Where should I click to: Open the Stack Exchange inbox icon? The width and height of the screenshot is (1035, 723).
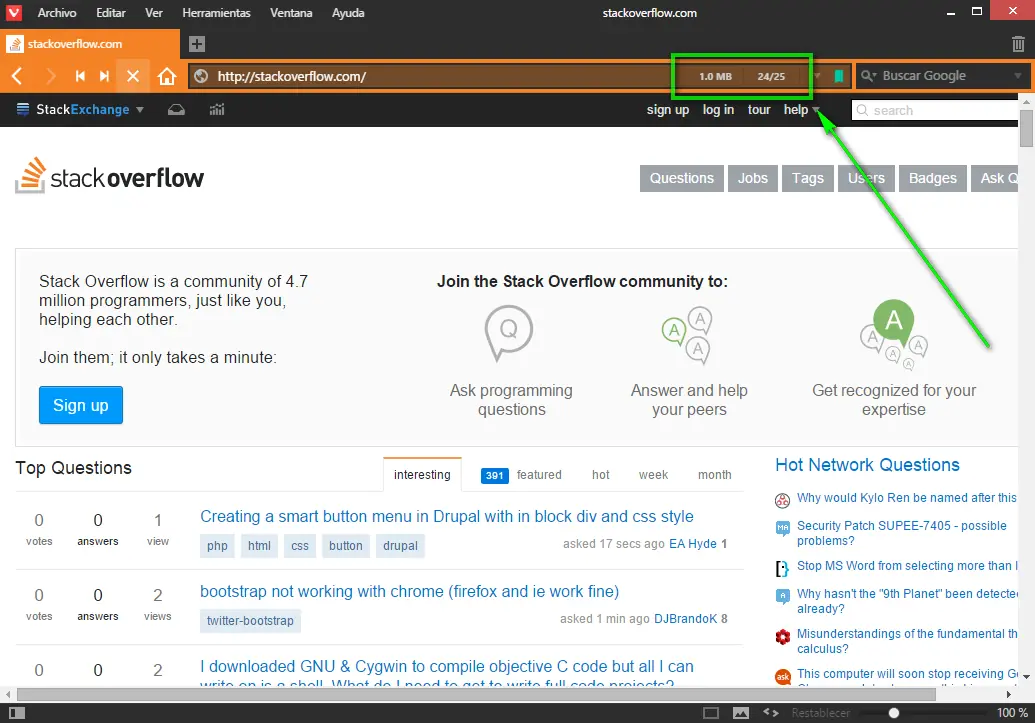coord(176,110)
